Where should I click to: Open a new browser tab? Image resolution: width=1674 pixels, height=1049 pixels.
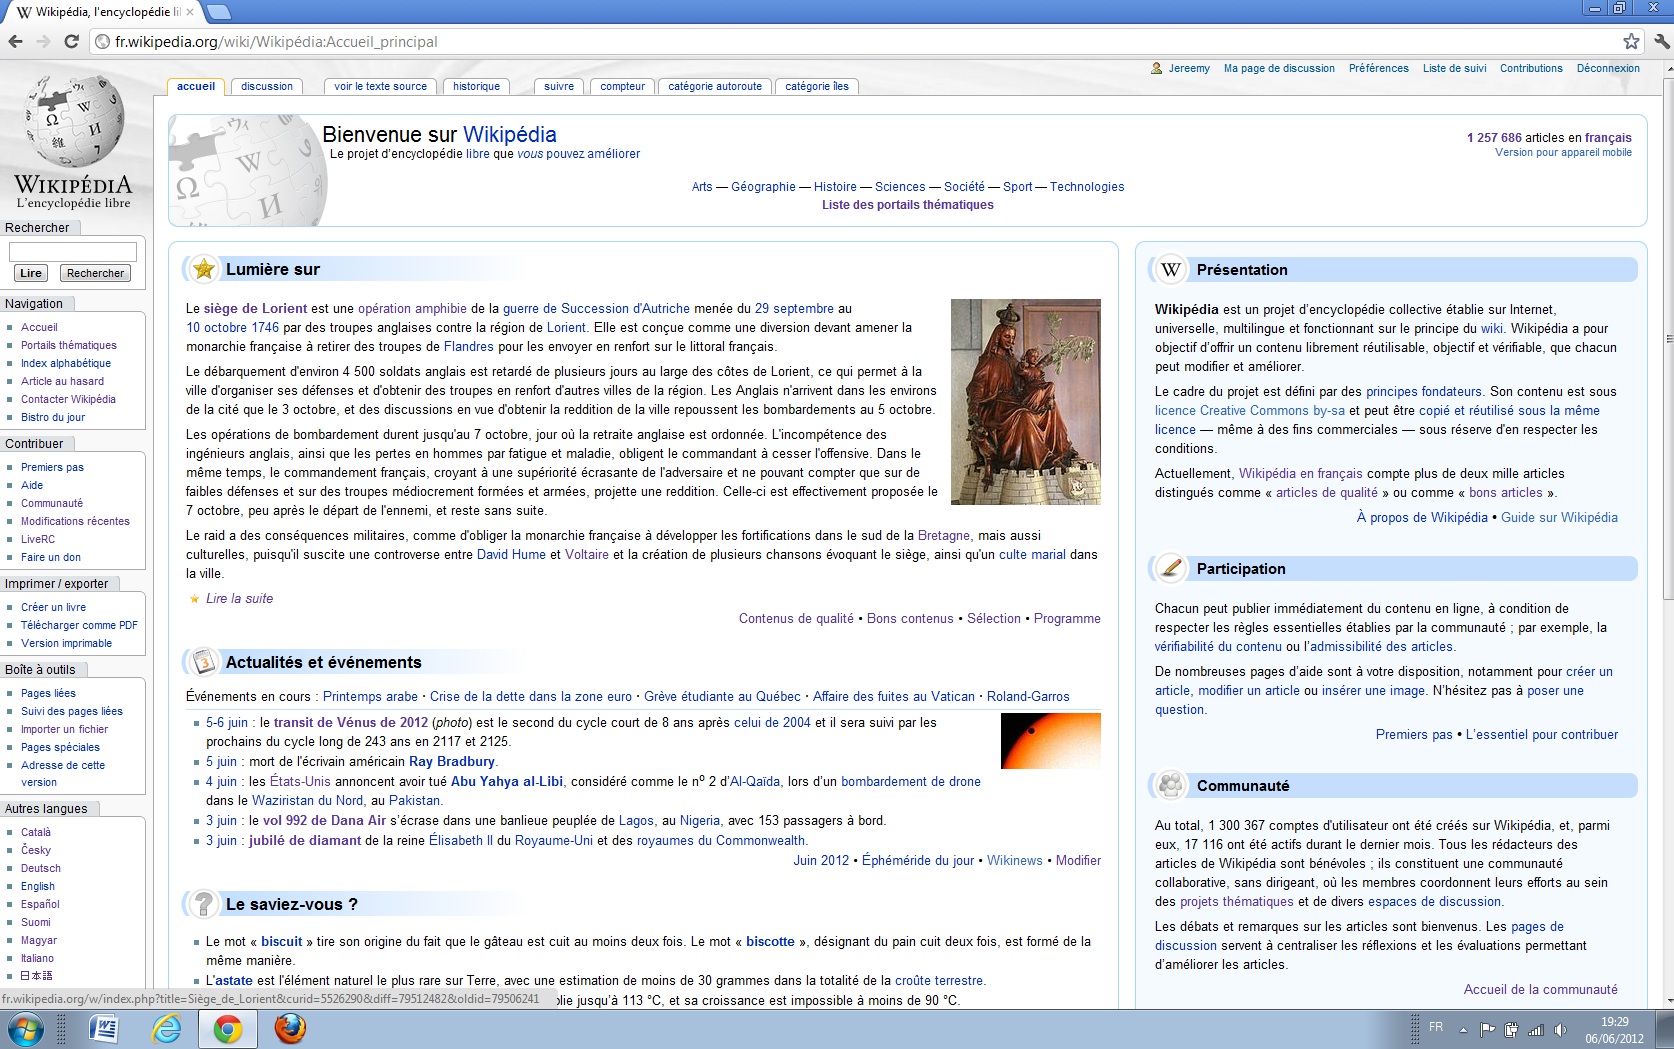(218, 12)
